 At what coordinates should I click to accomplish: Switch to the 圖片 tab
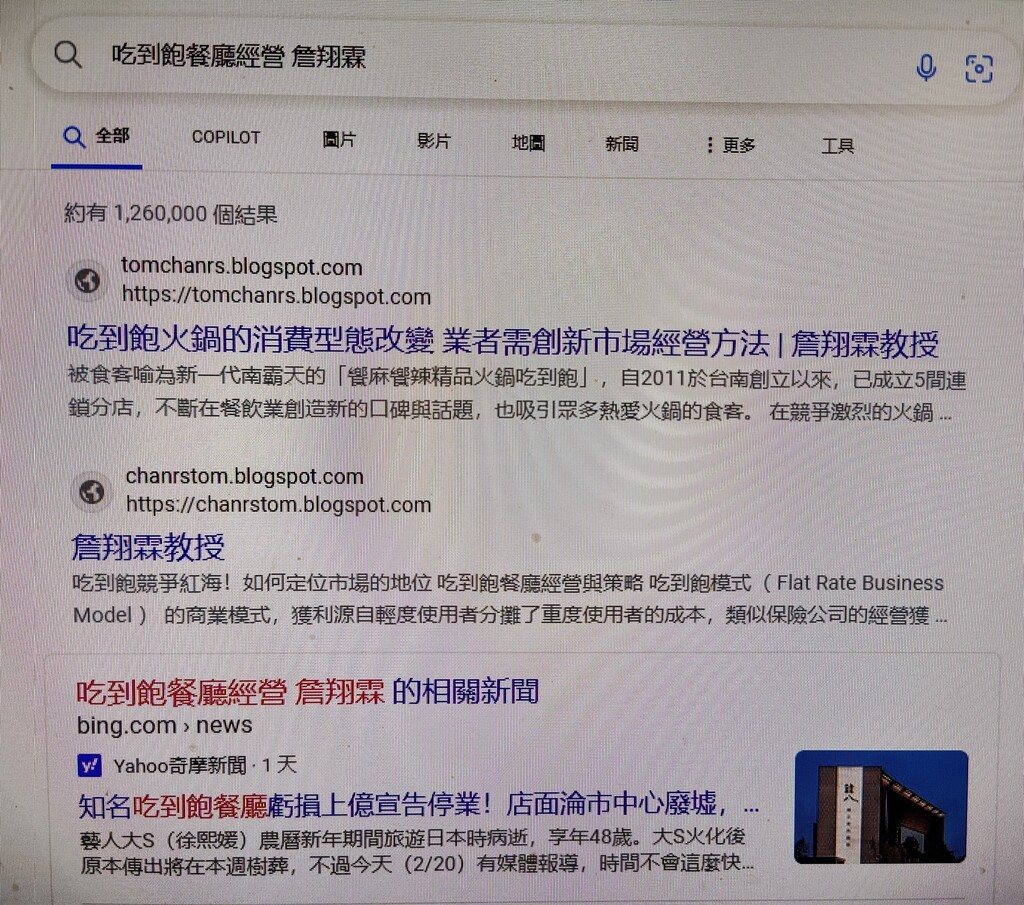pyautogui.click(x=340, y=140)
